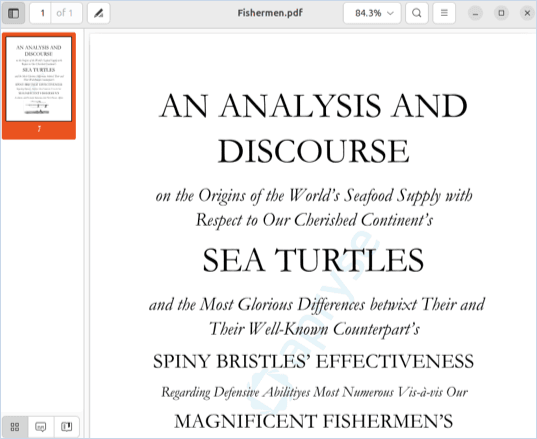The image size is (537, 439).
Task: Switch sidebar to annotations view
Action: pyautogui.click(x=41, y=427)
